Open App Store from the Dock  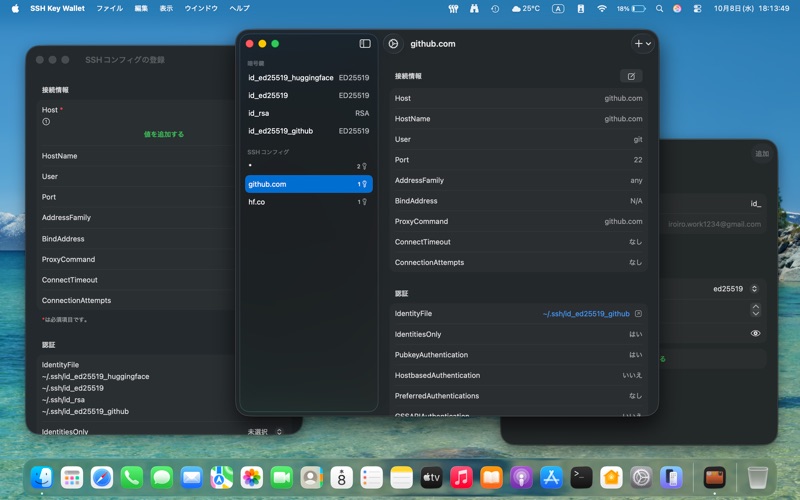pos(552,478)
